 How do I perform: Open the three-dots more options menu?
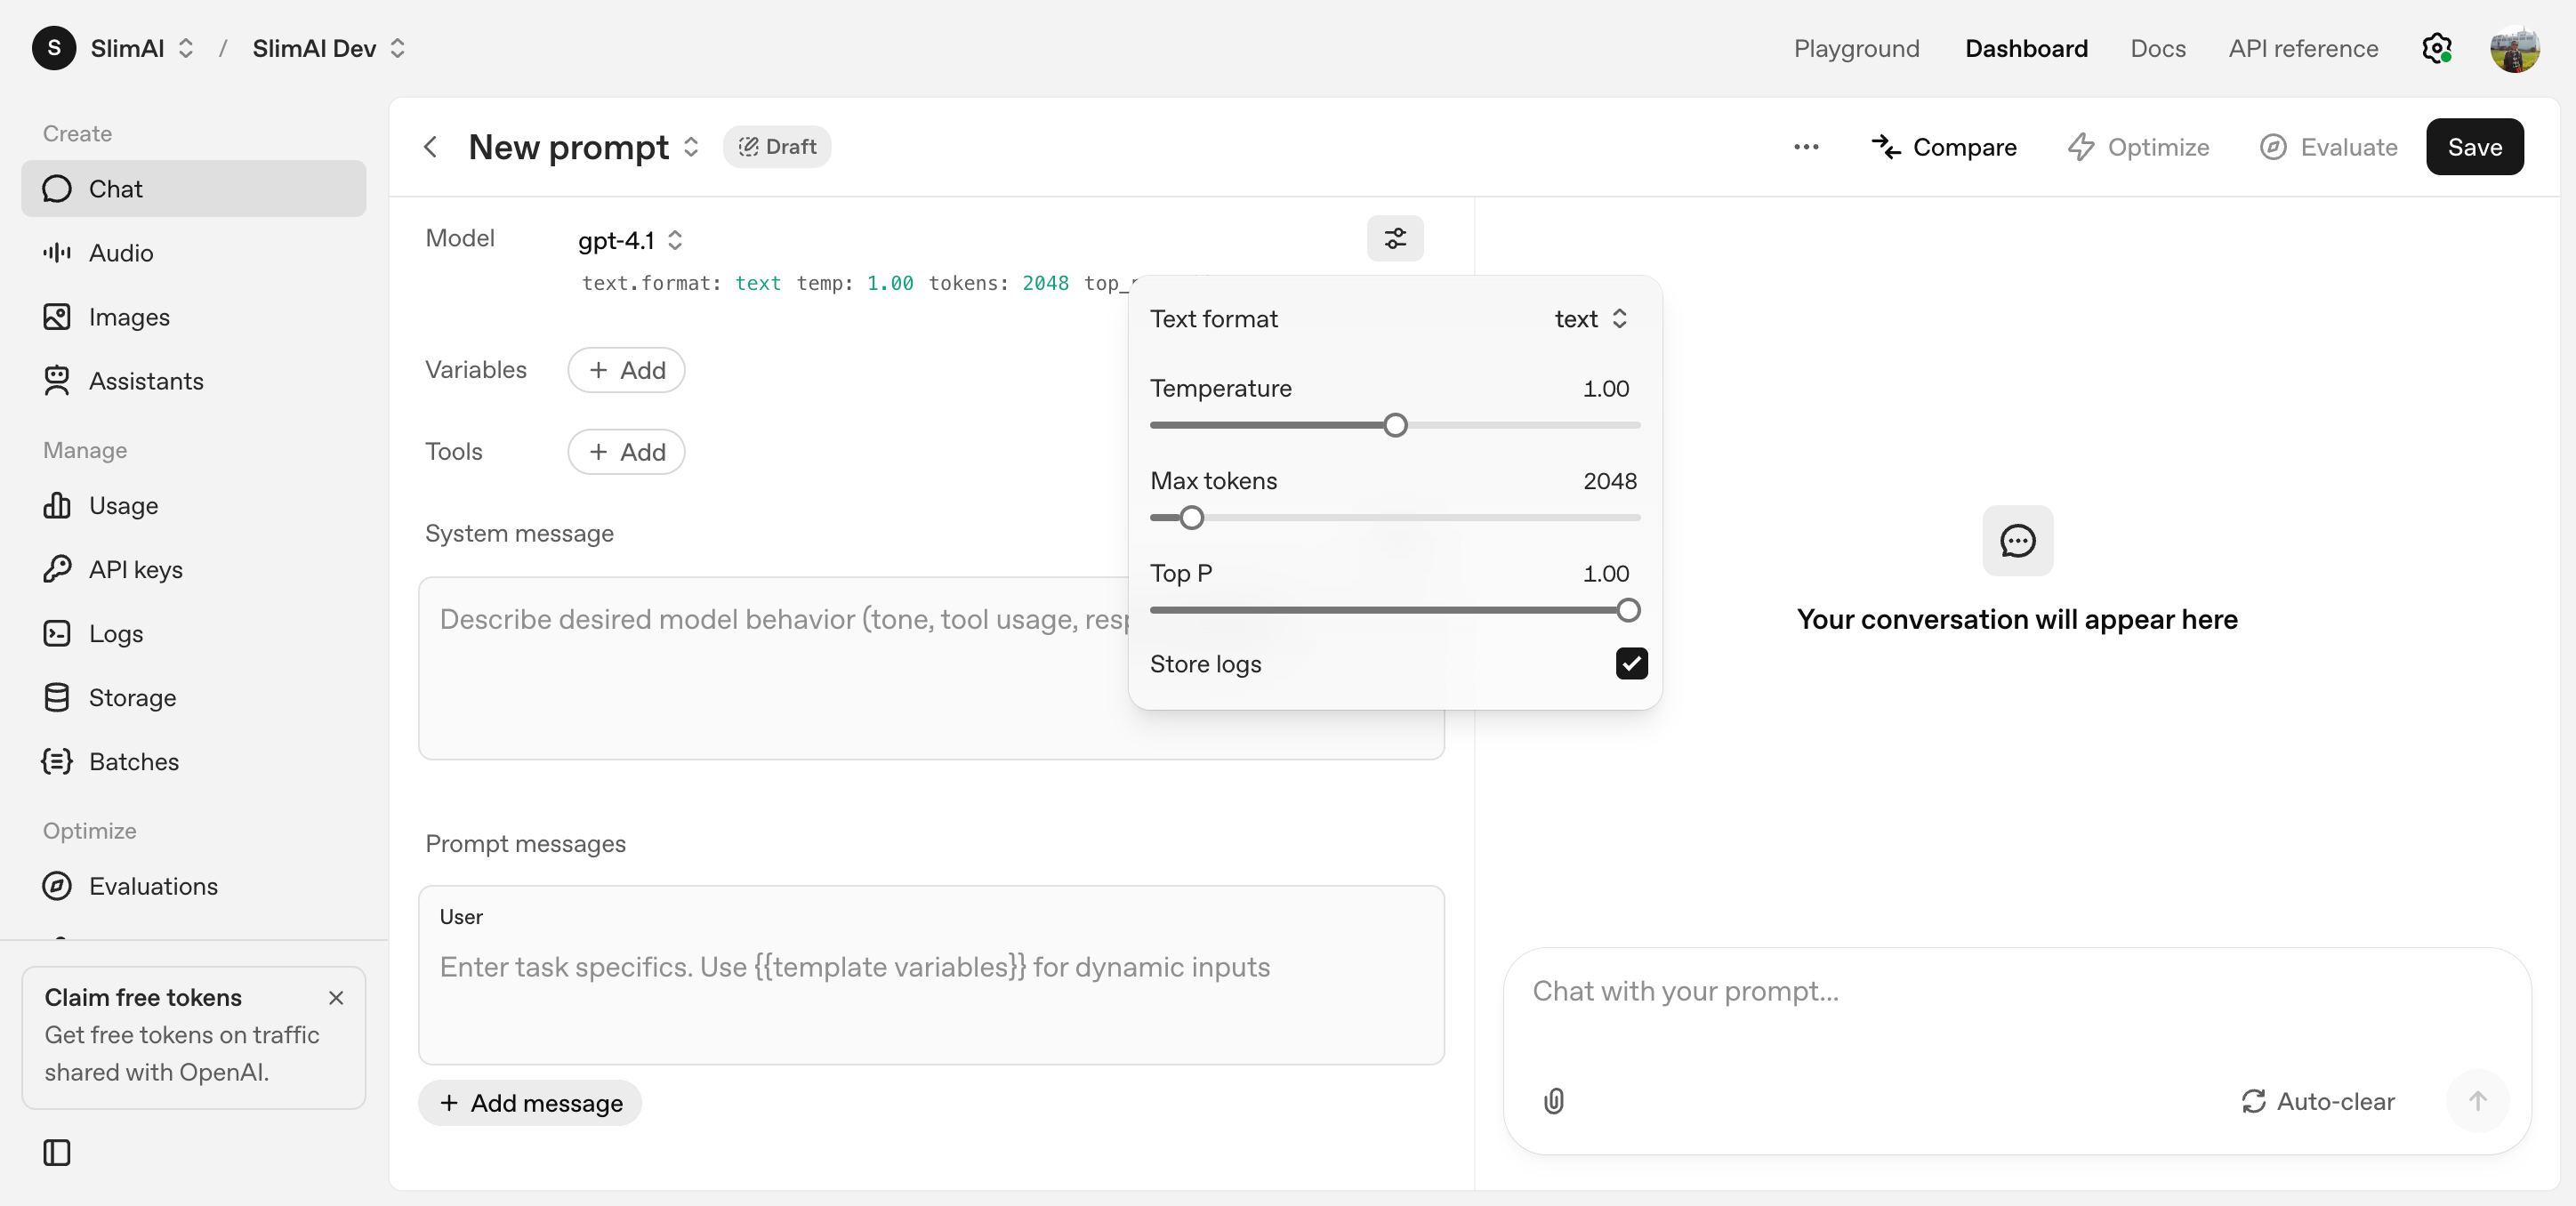pos(1806,147)
